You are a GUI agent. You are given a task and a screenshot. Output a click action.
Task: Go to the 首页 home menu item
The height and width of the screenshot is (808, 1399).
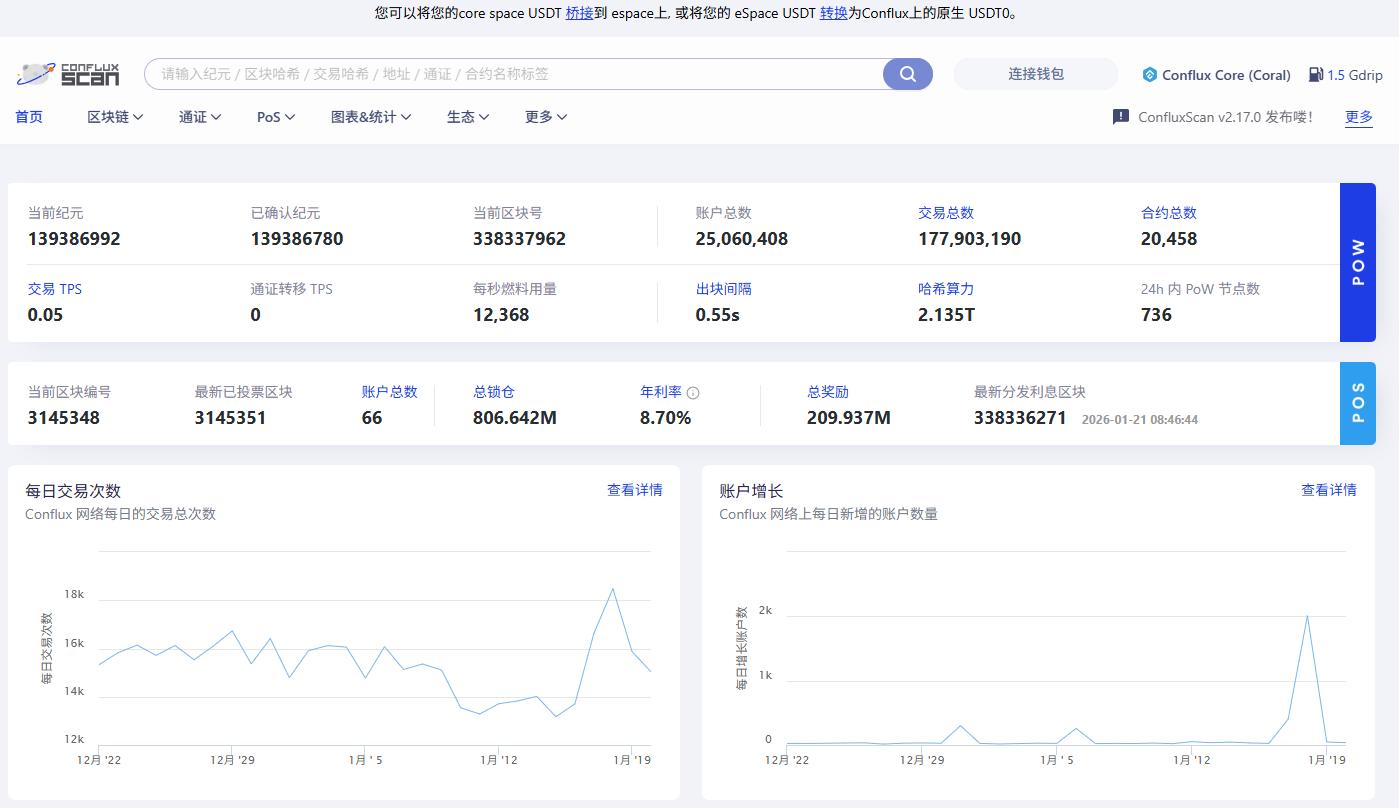tap(29, 117)
